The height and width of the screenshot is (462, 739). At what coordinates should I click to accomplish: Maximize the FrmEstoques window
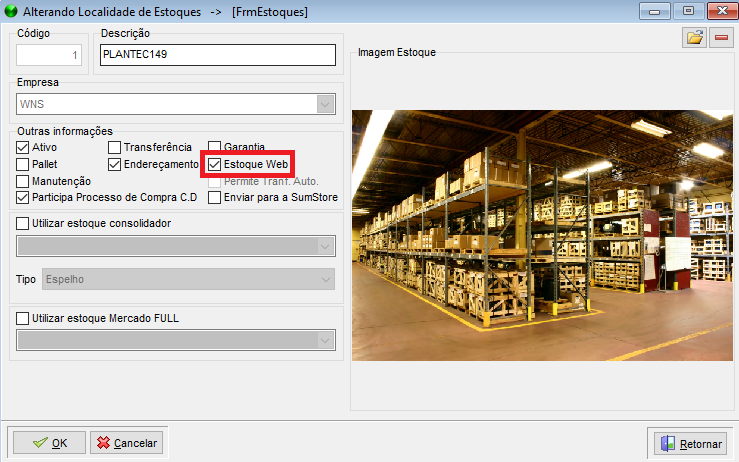(x=688, y=11)
